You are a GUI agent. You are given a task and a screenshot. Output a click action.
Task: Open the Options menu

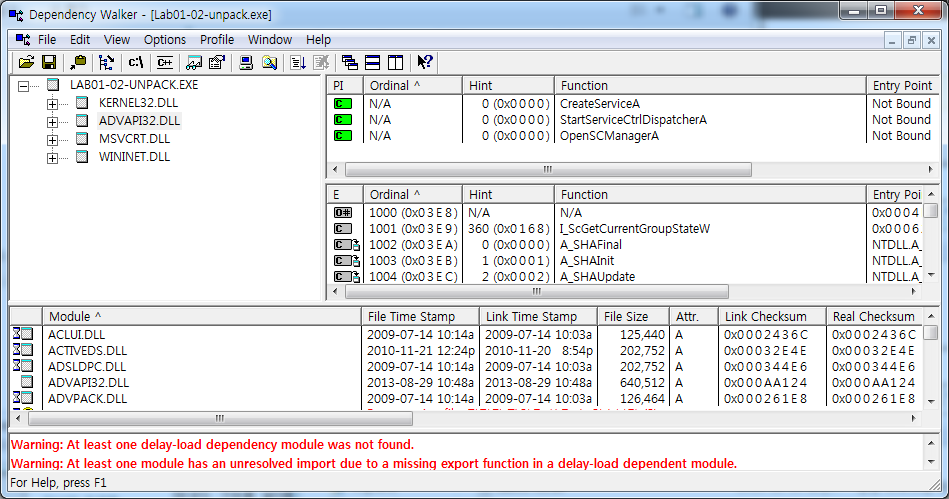[165, 40]
